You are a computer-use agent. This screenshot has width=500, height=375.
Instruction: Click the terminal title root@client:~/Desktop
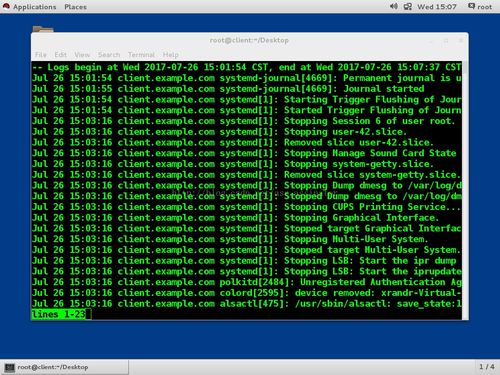[249, 40]
